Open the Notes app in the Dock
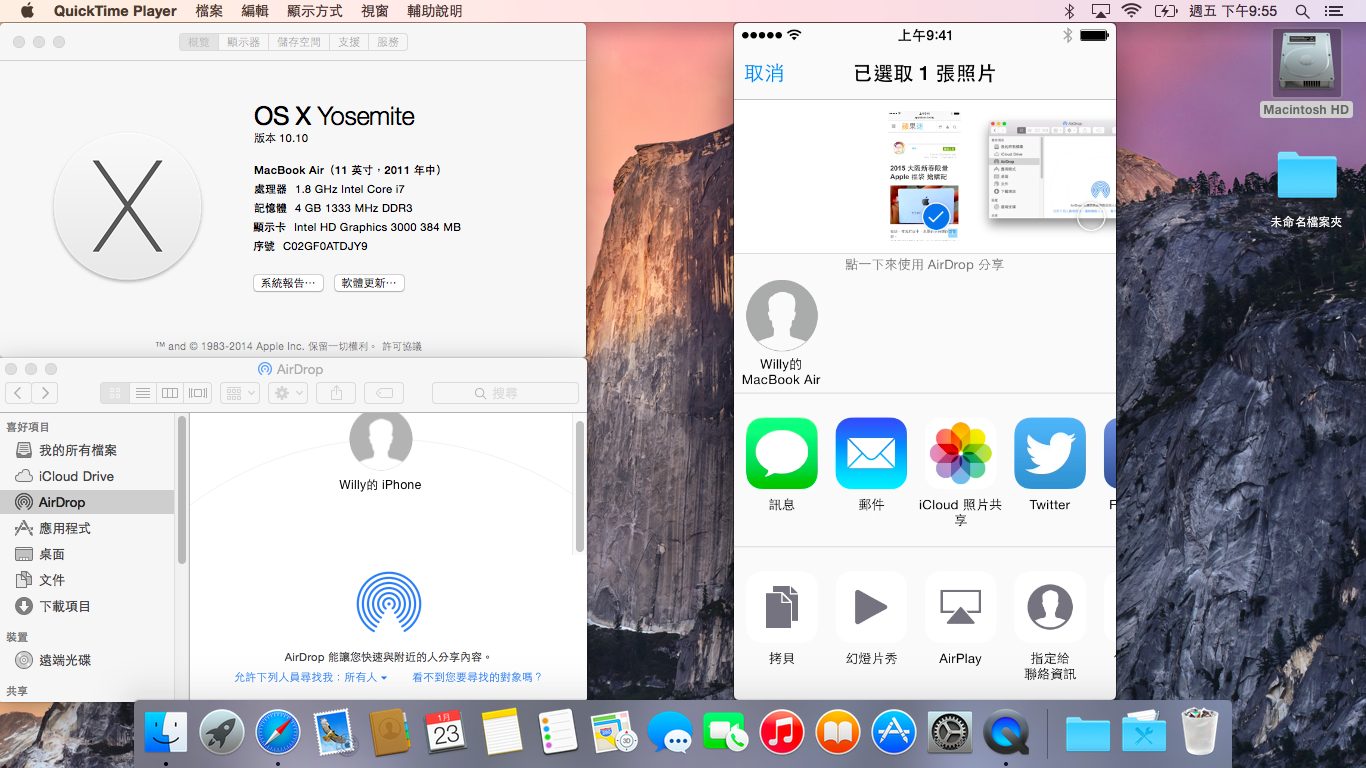The width and height of the screenshot is (1366, 768). pyautogui.click(x=502, y=733)
